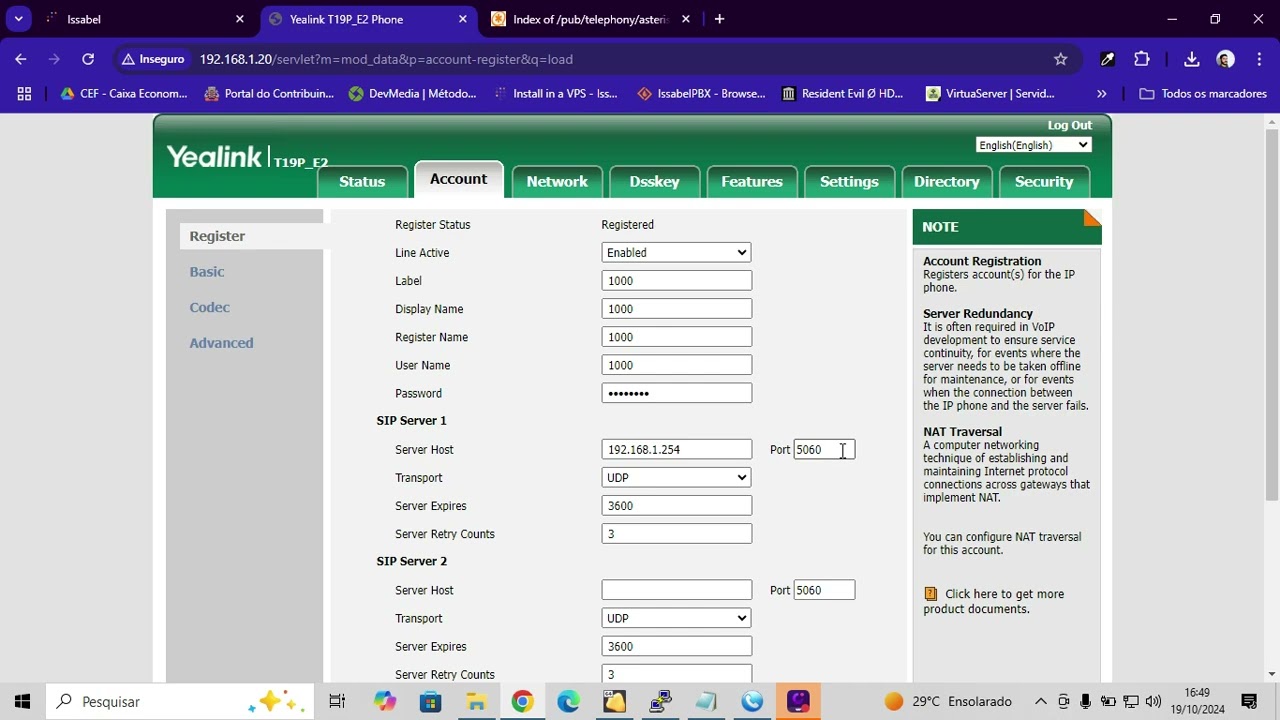1280x720 pixels.
Task: Open the Directory tab
Action: (946, 181)
